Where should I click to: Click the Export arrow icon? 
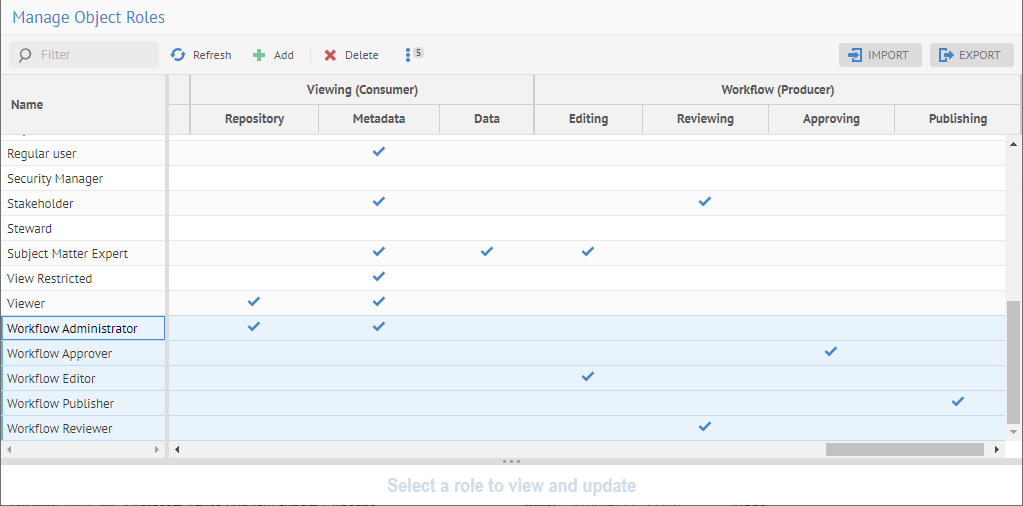pyautogui.click(x=946, y=55)
